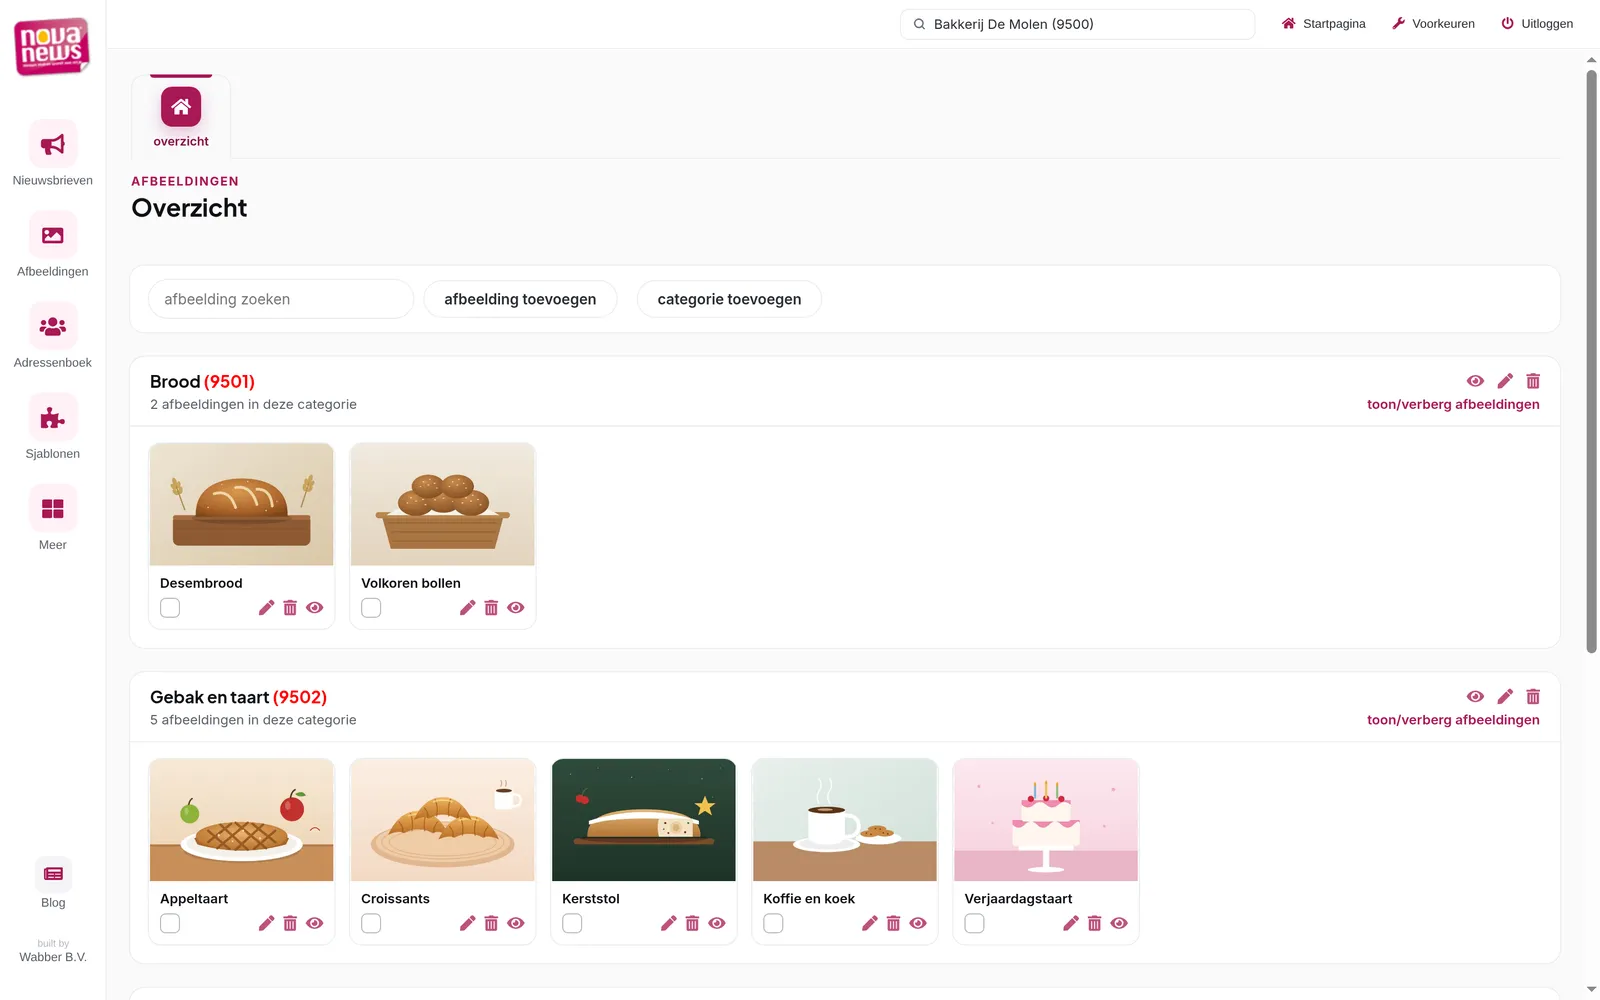This screenshot has width=1600, height=1000.
Task: Toggle toon/verberg afbeeldingen for Gebak en taart
Action: click(x=1453, y=720)
